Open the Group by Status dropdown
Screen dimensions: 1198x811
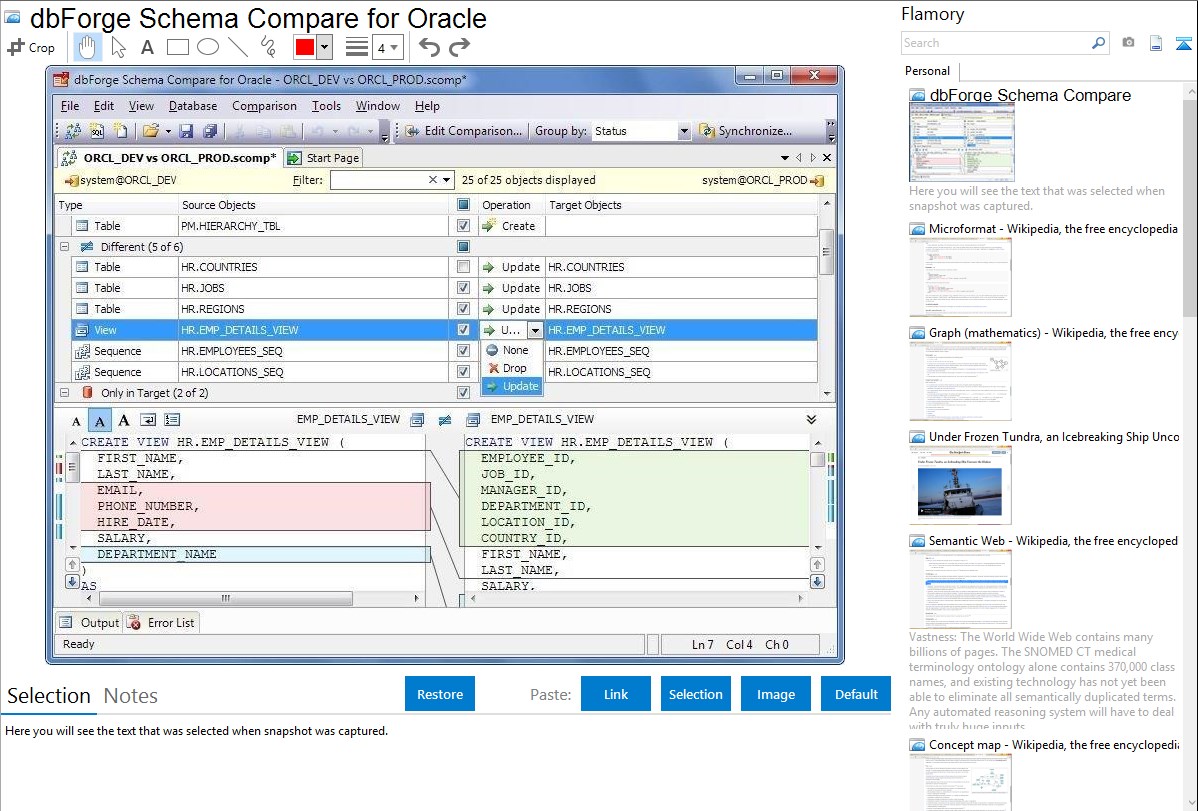pyautogui.click(x=684, y=131)
